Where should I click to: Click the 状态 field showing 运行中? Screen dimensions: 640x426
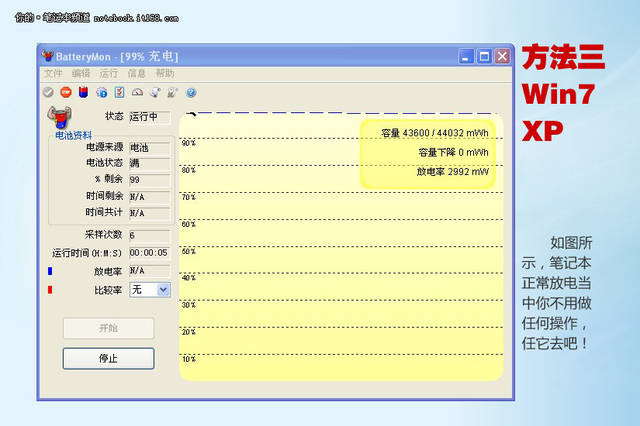150,117
